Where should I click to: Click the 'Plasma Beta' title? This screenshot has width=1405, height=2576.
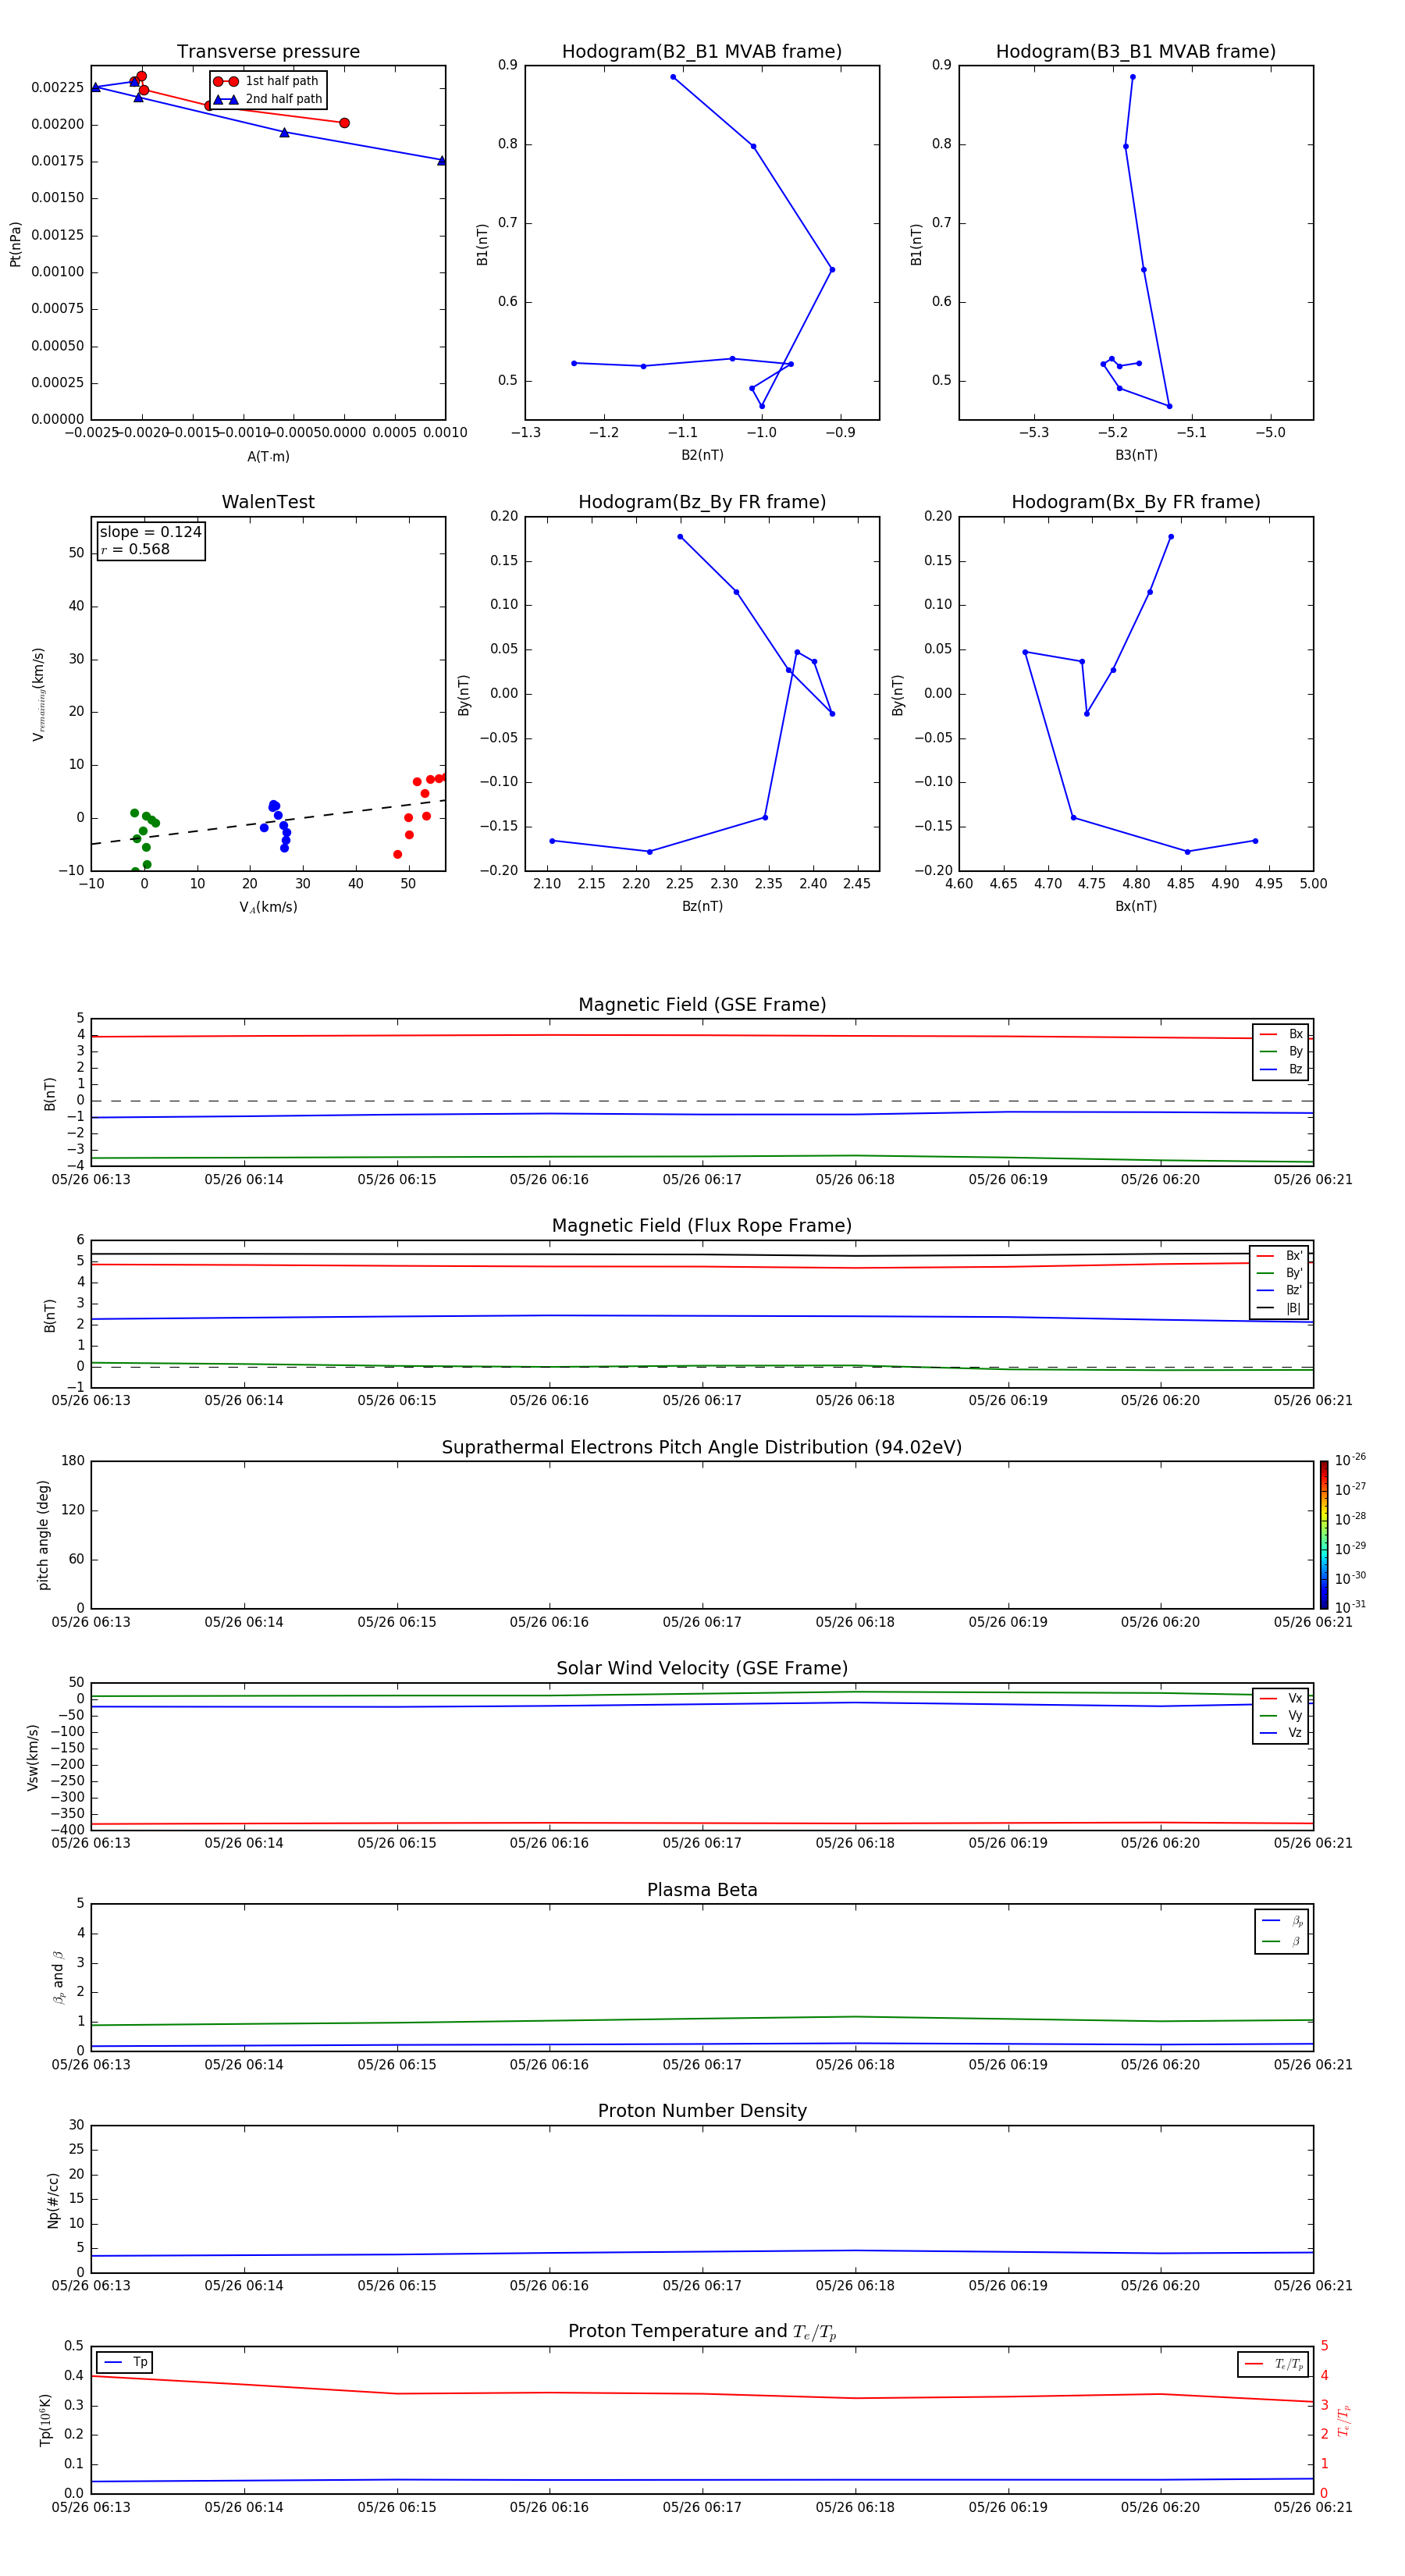(702, 1890)
